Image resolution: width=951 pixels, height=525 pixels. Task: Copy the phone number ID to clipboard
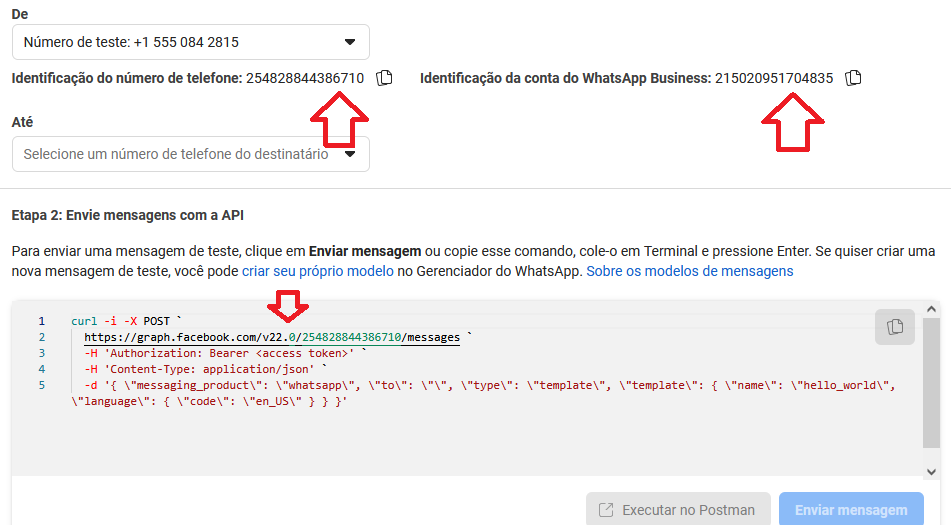pyautogui.click(x=384, y=78)
